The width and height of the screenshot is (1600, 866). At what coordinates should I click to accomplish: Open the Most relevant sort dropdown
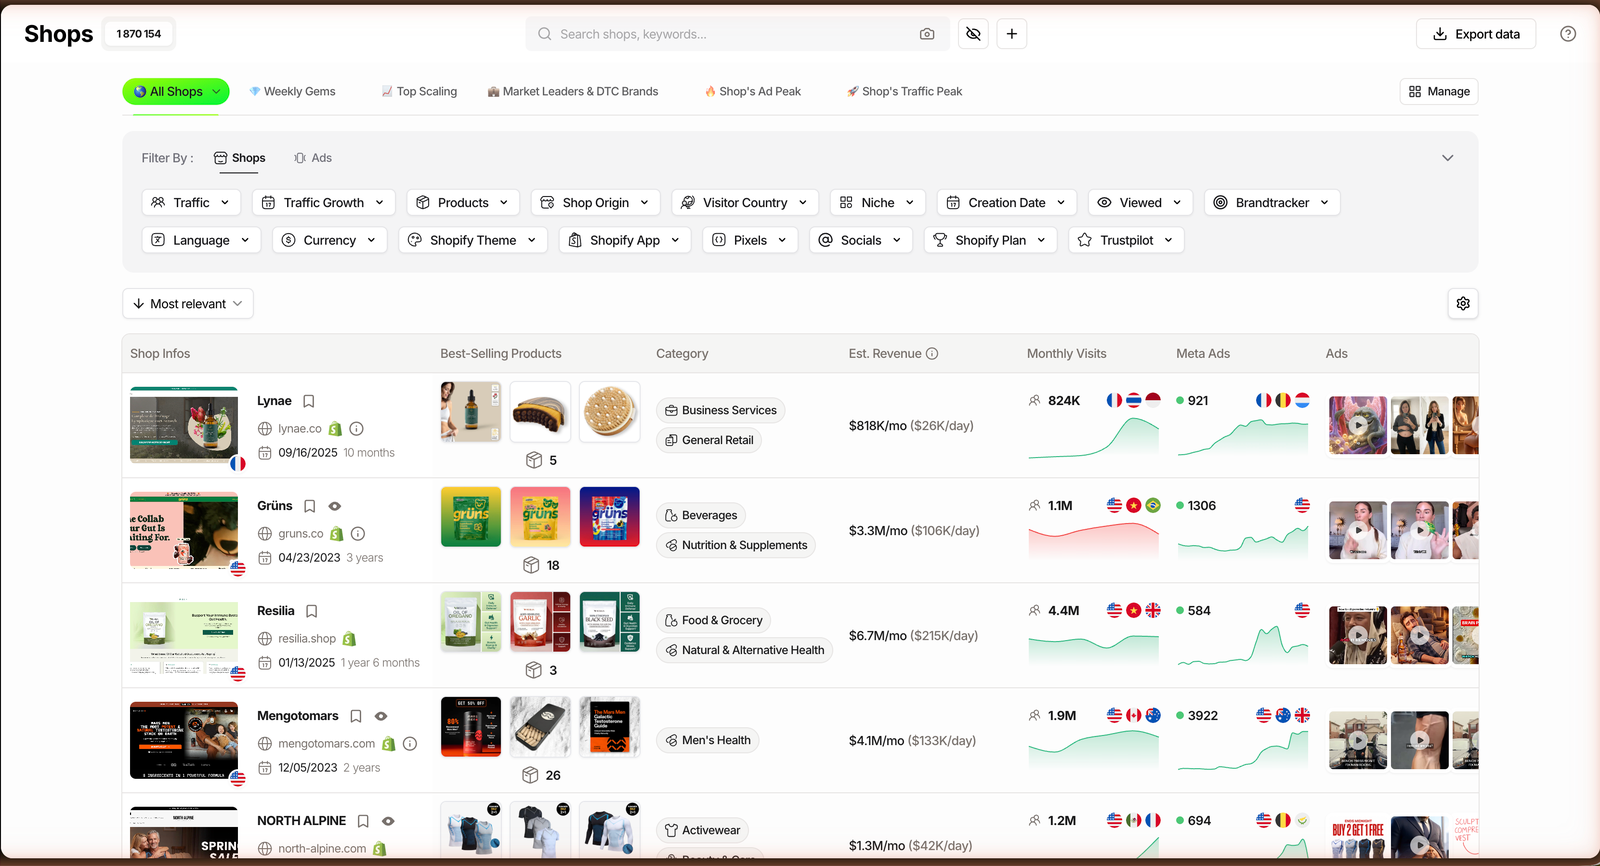(x=188, y=304)
